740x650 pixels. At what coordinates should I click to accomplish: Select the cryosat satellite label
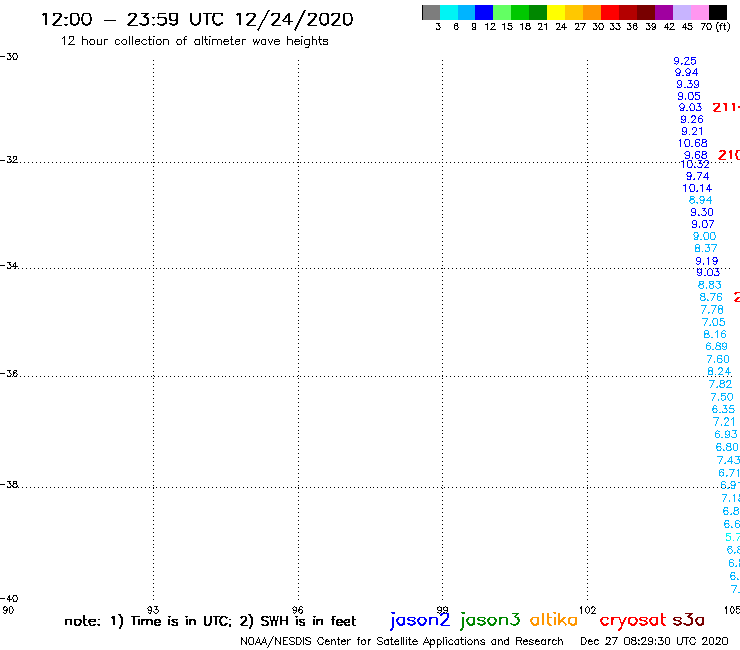pos(633,620)
